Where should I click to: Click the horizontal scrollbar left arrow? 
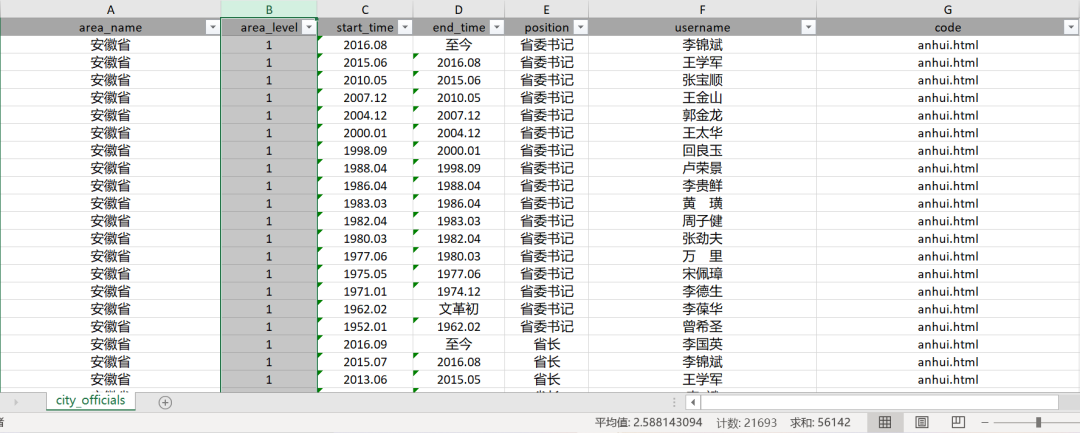pos(693,402)
